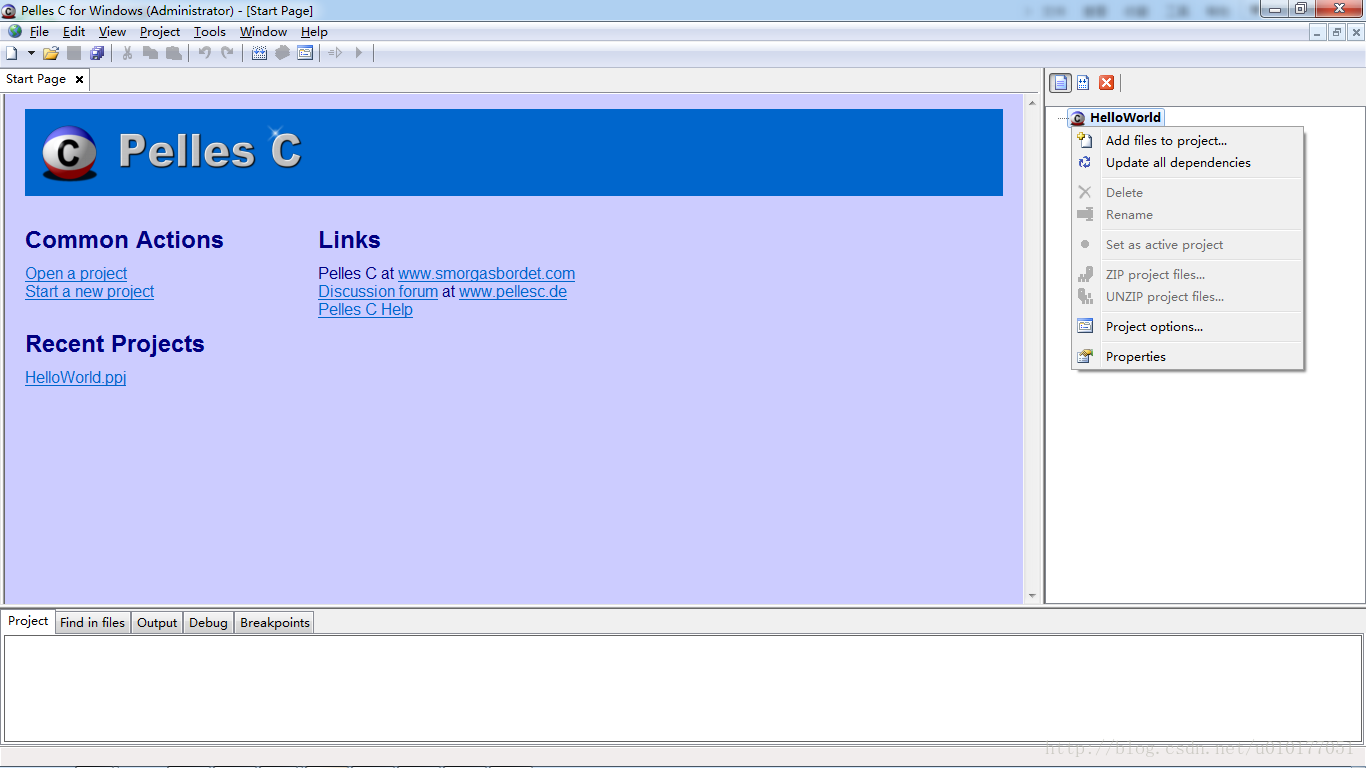Open the File menu
The width and height of the screenshot is (1366, 768).
tap(39, 32)
